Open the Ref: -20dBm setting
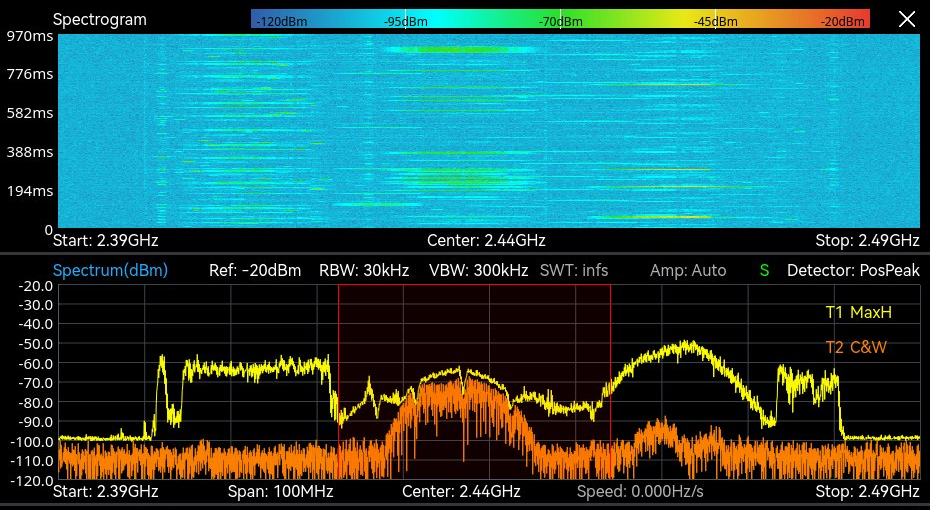 tap(255, 270)
